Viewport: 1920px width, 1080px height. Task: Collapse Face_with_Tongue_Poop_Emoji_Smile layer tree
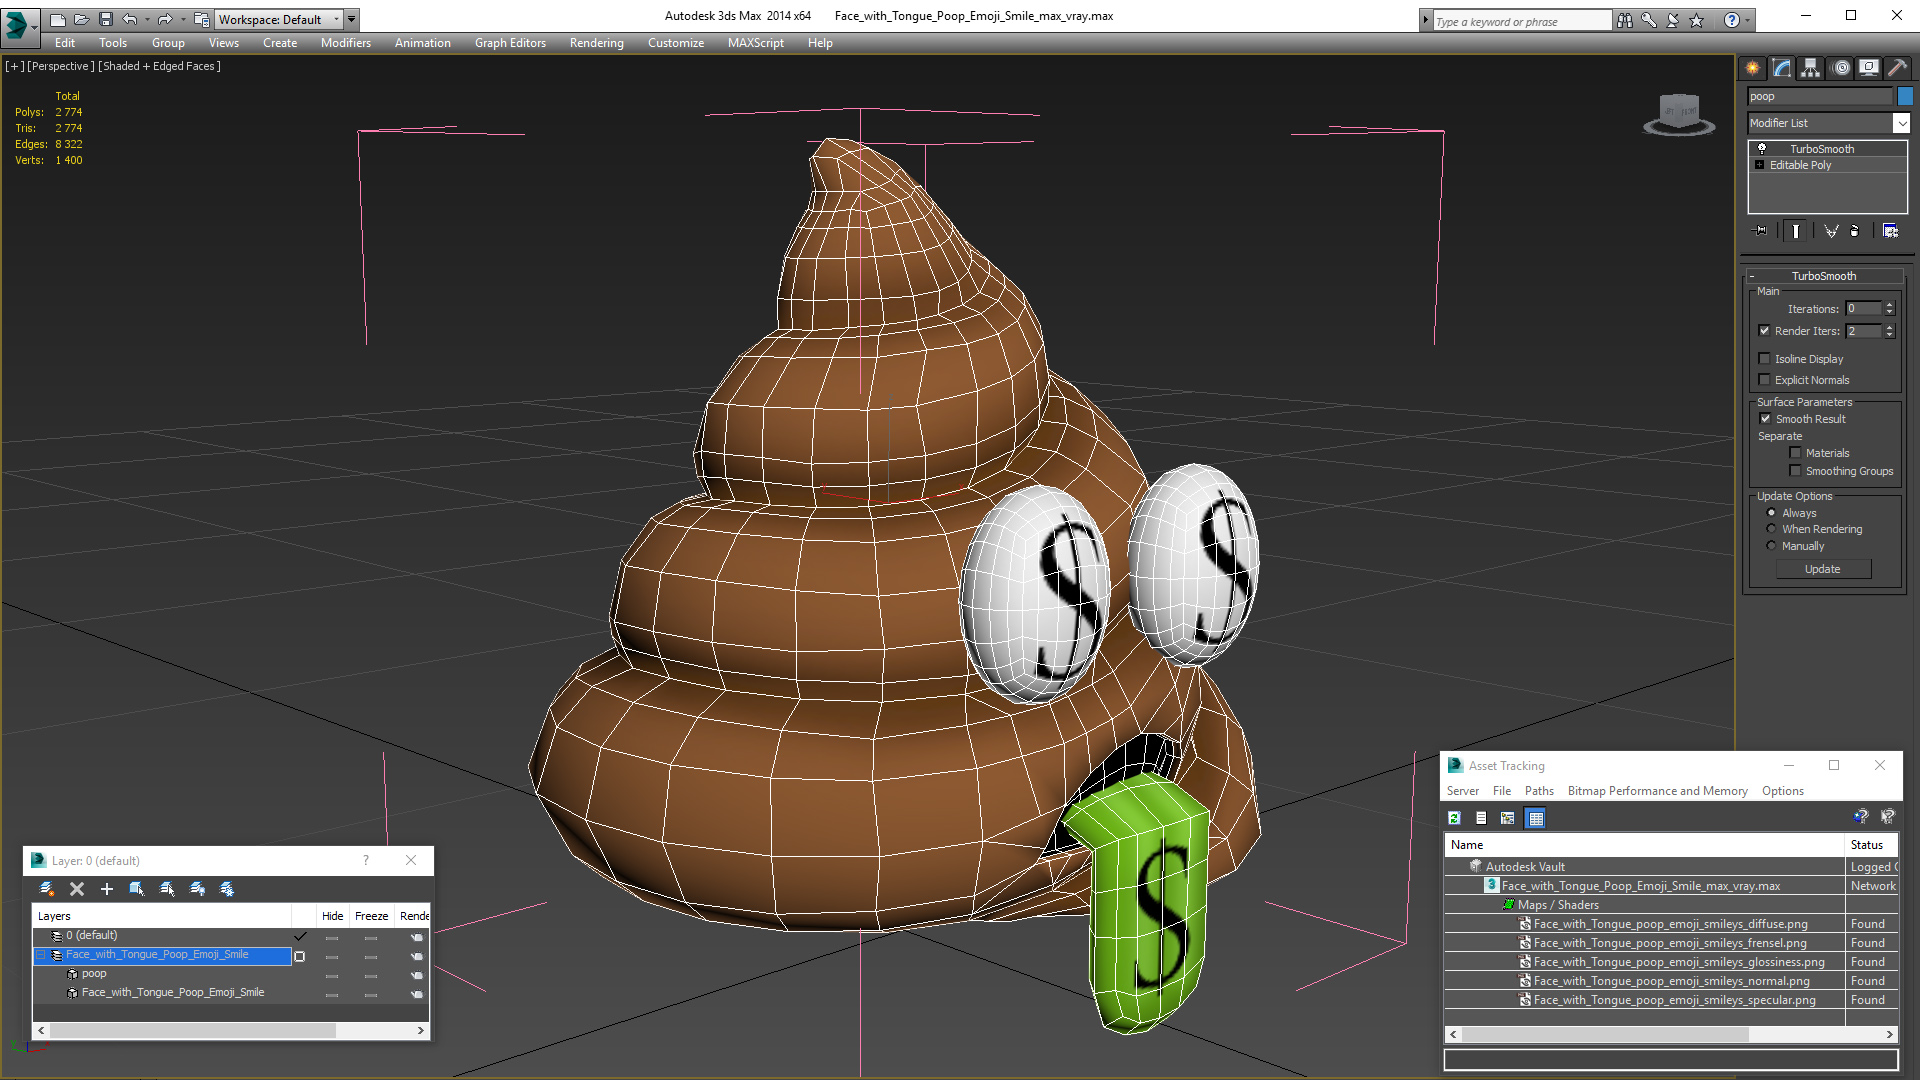[41, 955]
